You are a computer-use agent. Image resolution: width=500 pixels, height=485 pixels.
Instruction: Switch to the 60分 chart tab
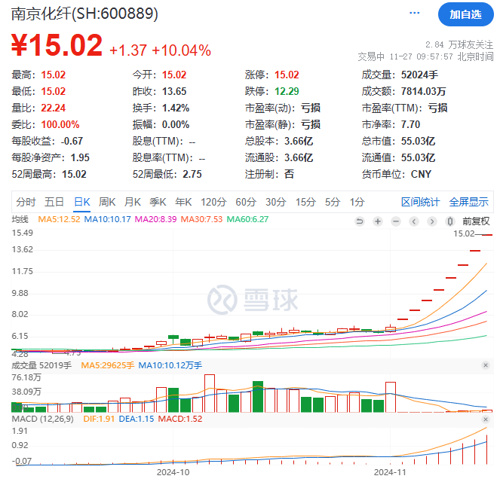pyautogui.click(x=246, y=202)
